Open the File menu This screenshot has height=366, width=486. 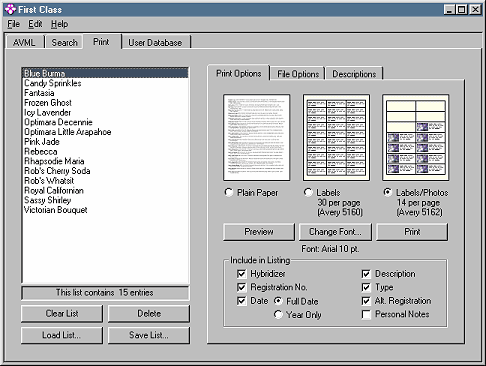(14, 24)
